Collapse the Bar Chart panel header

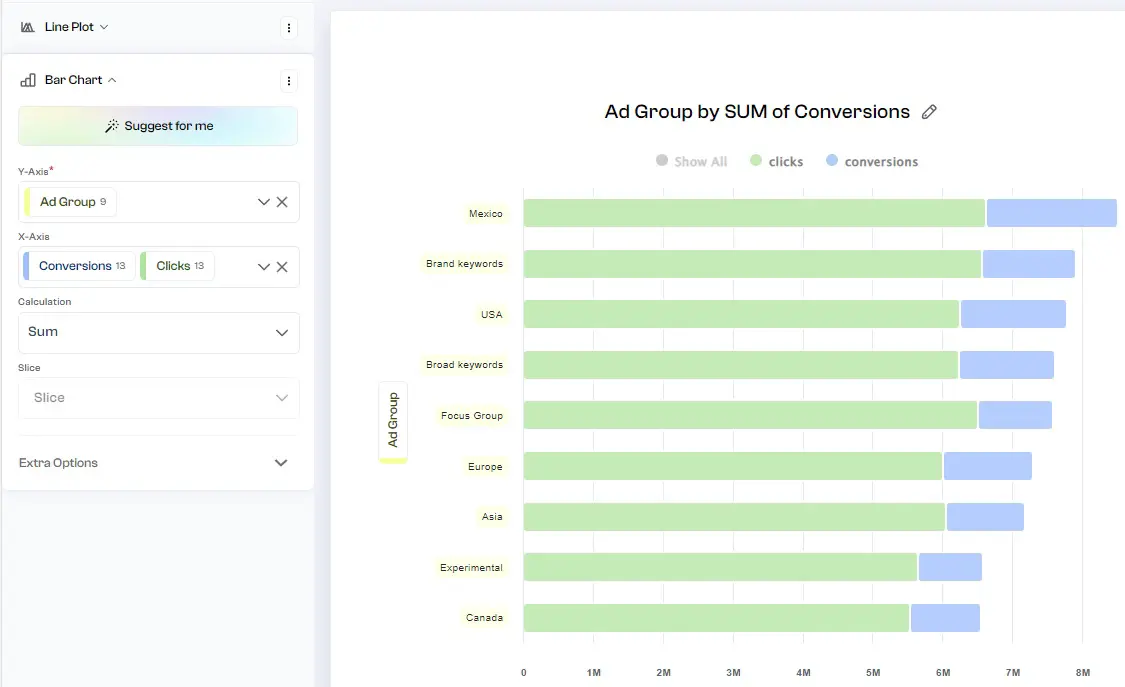coord(113,80)
